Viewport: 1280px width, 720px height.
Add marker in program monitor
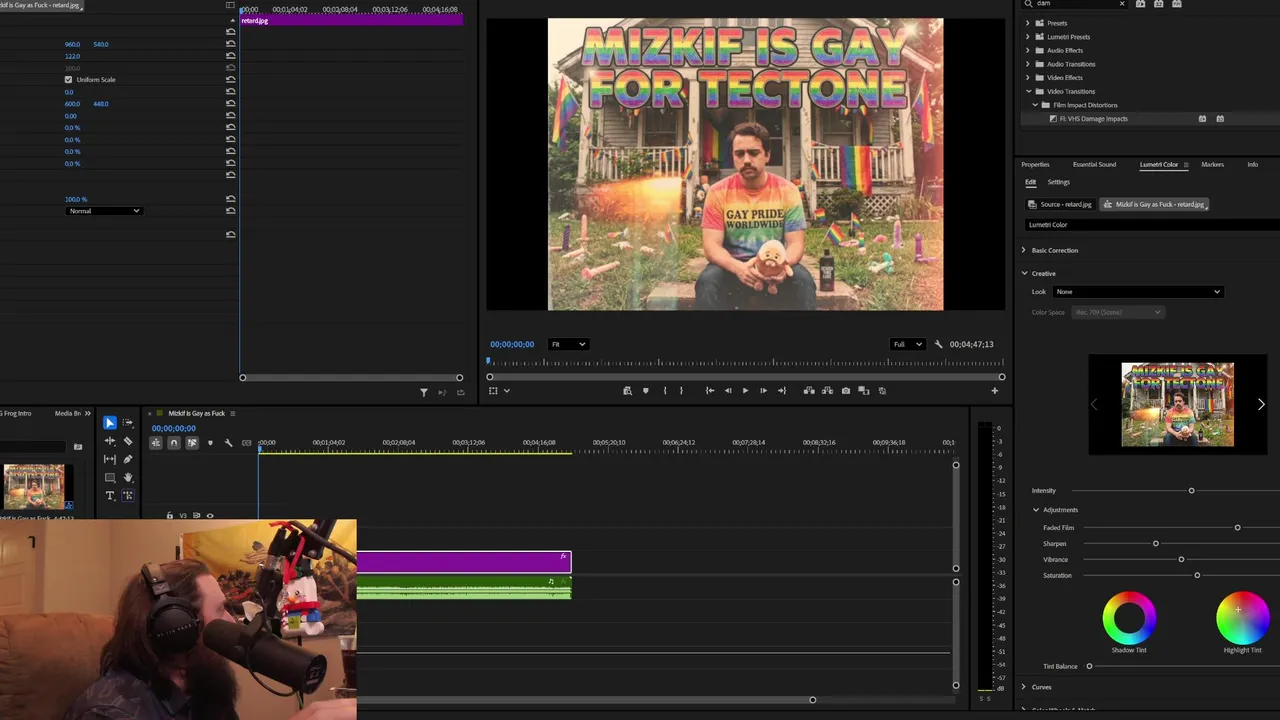pyautogui.click(x=645, y=391)
